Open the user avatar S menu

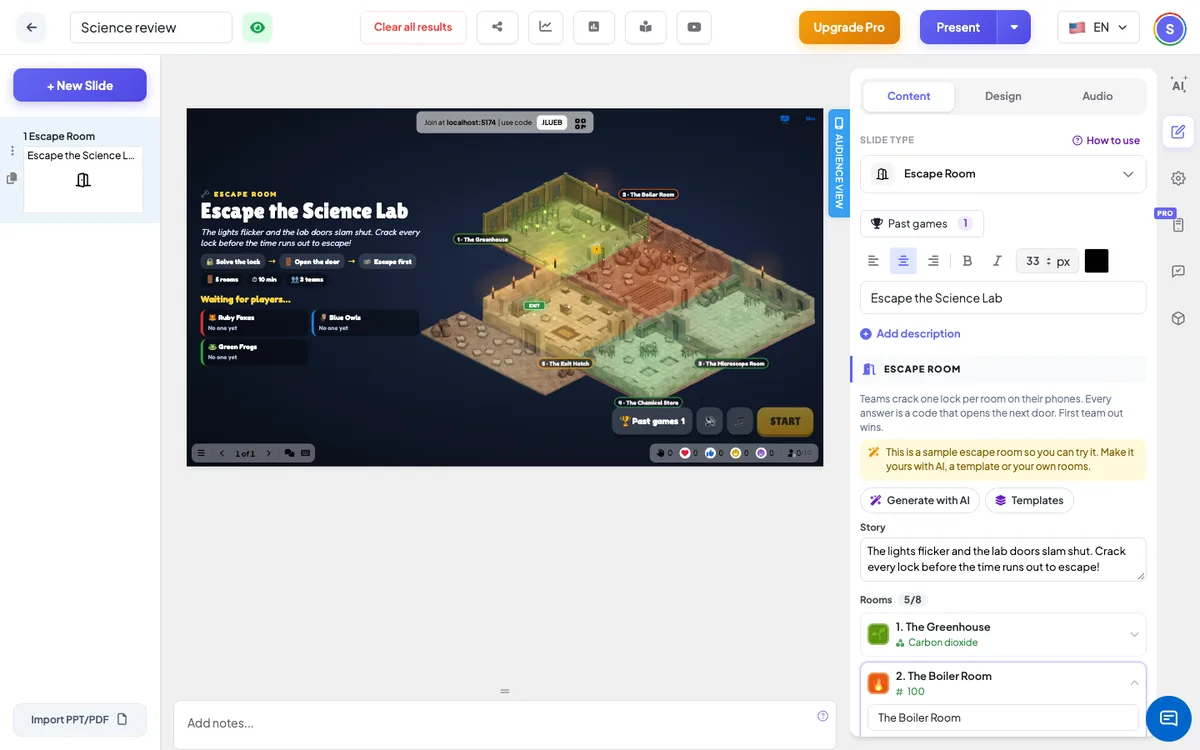point(1169,28)
